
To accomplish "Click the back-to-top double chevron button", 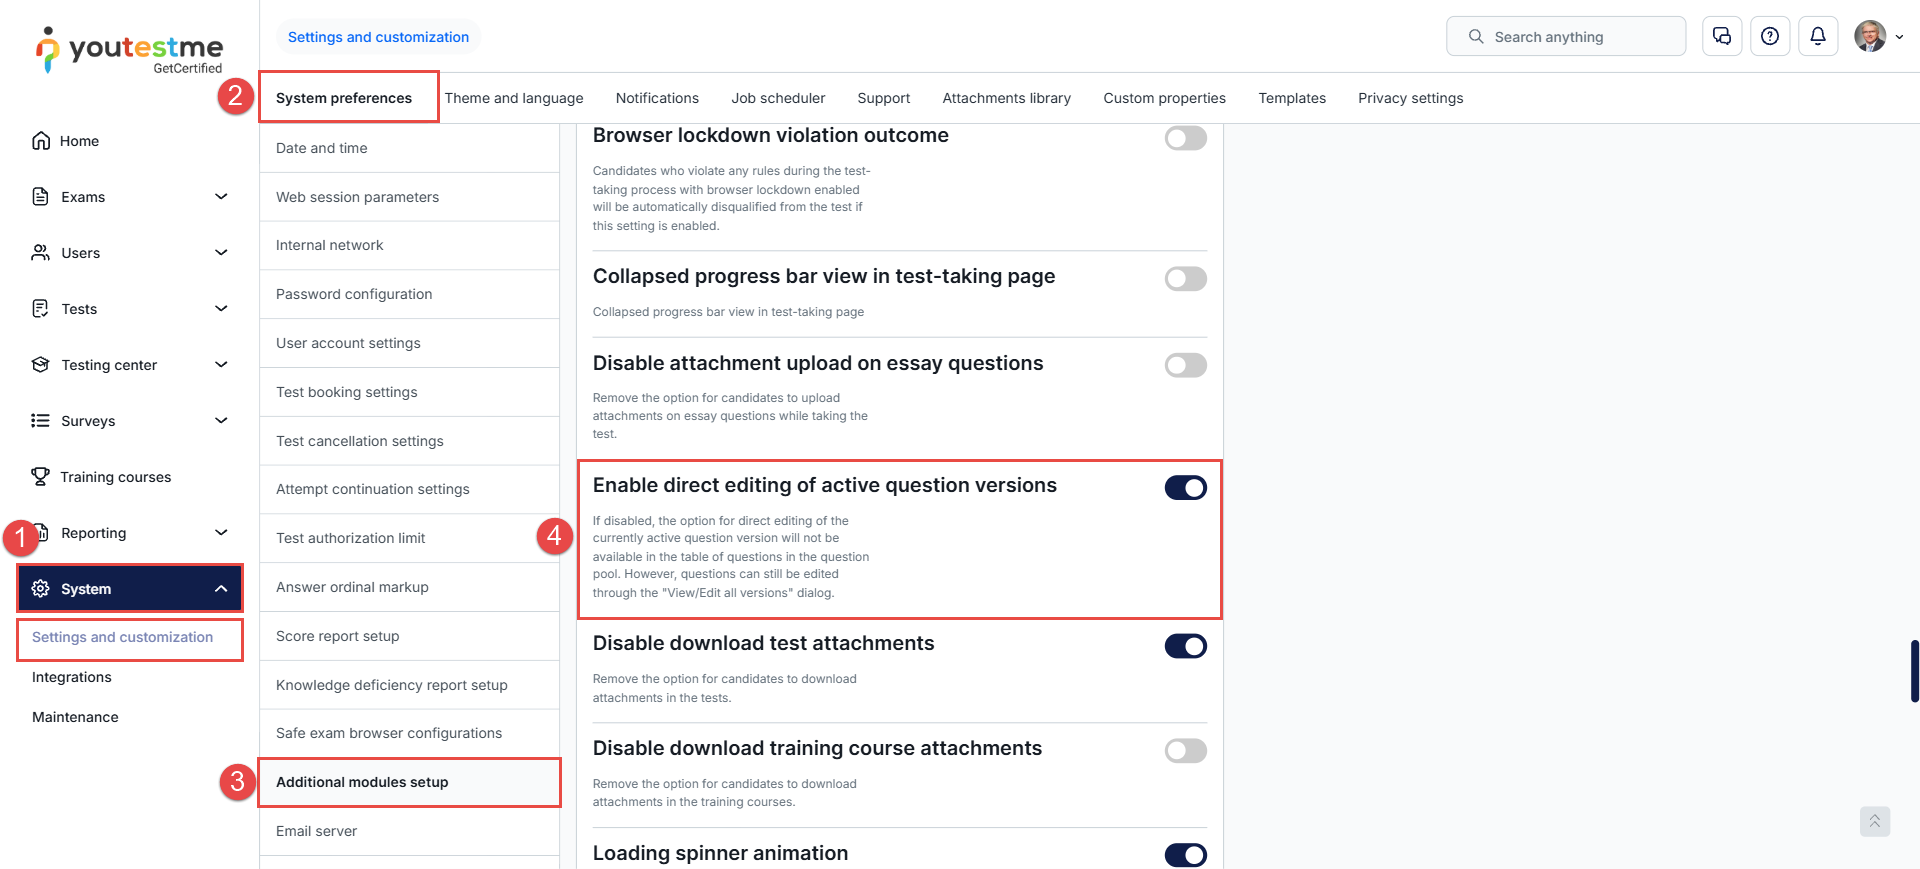I will click(x=1875, y=821).
